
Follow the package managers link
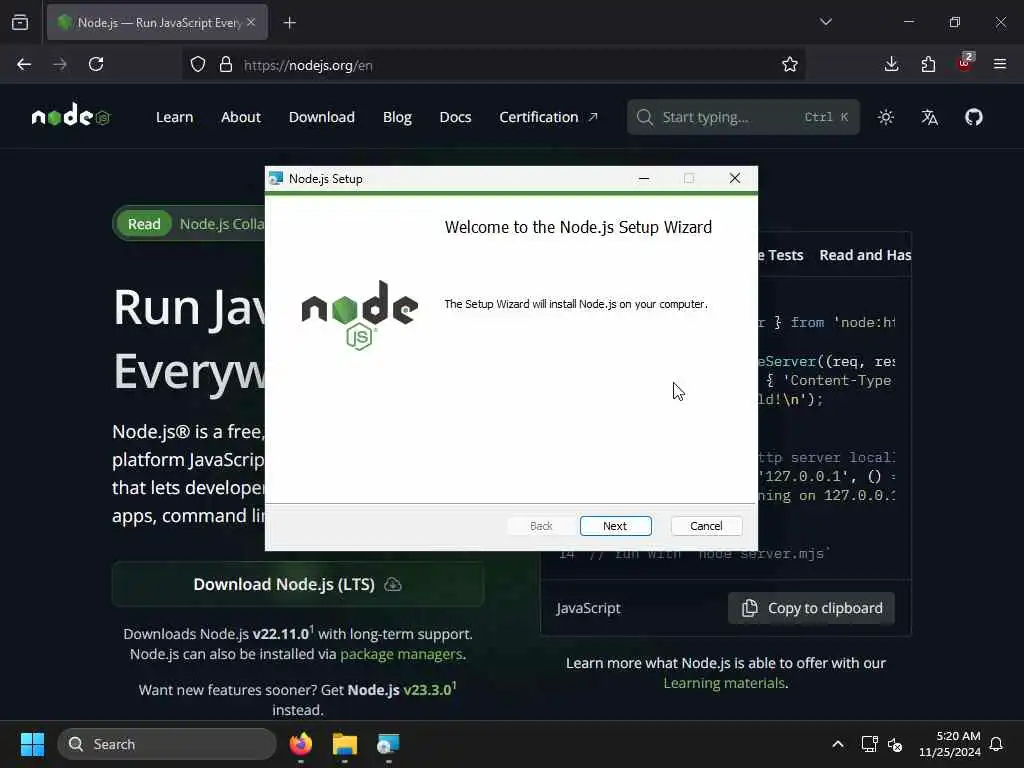coord(401,654)
